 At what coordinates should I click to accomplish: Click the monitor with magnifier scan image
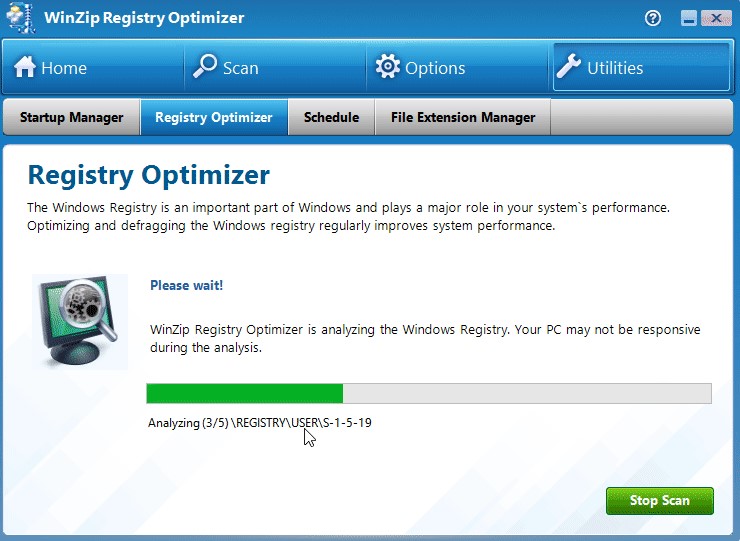[80, 321]
